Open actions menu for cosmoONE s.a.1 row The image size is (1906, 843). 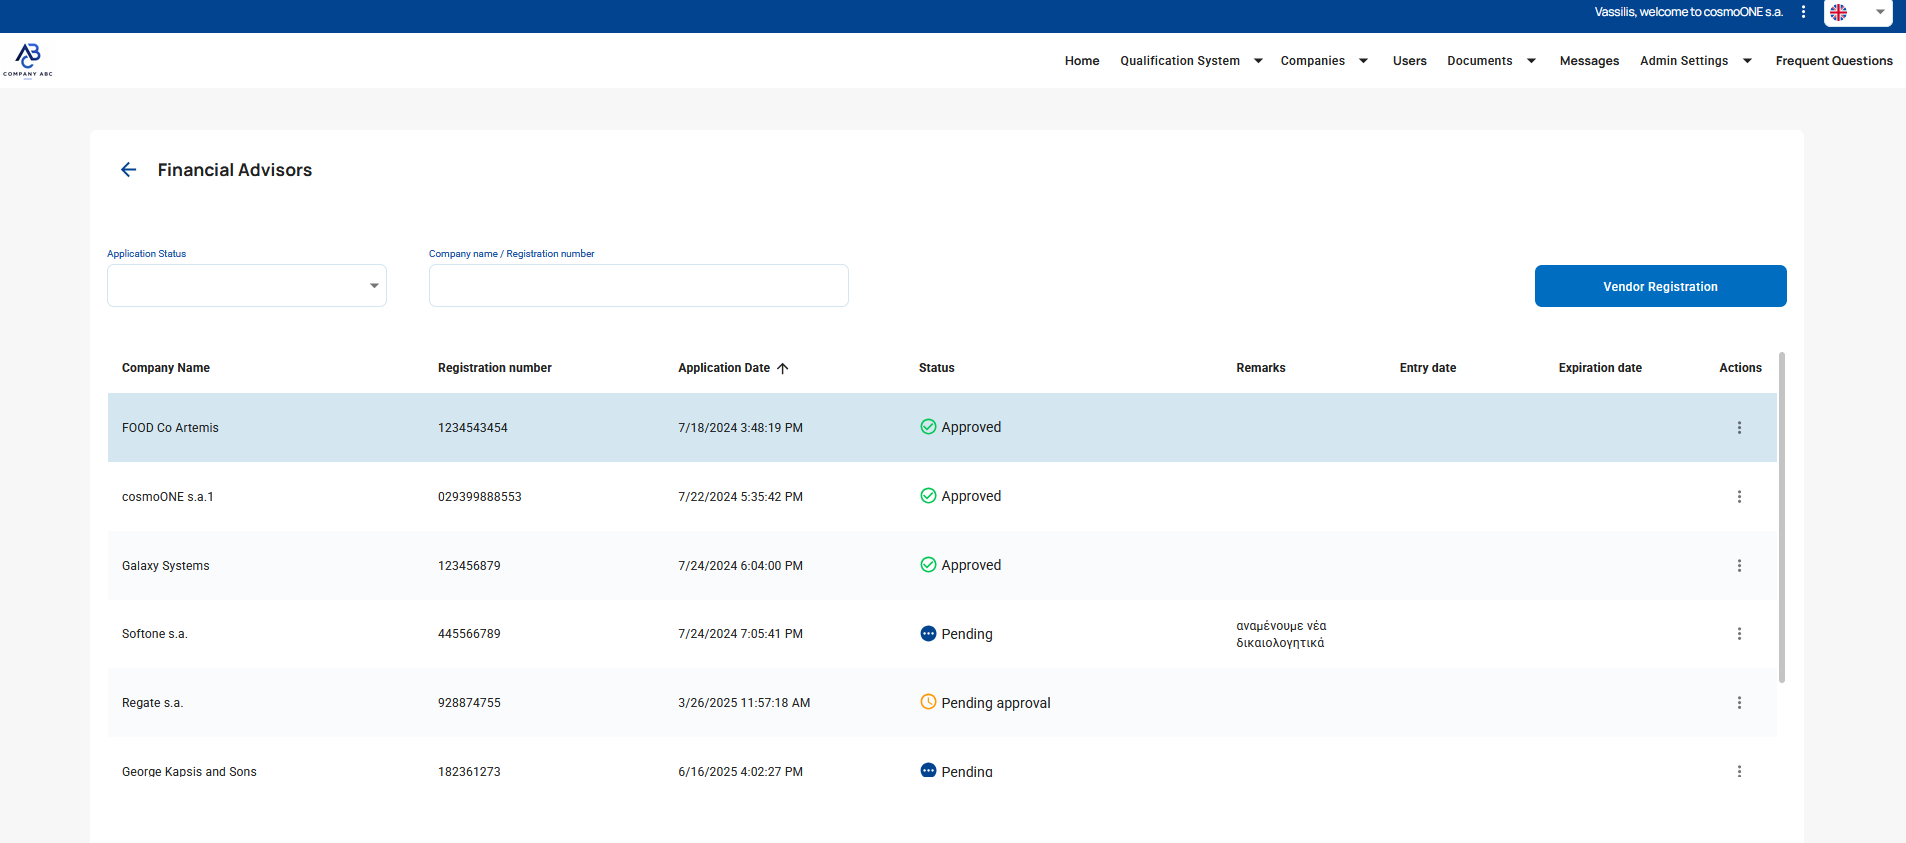click(1739, 497)
